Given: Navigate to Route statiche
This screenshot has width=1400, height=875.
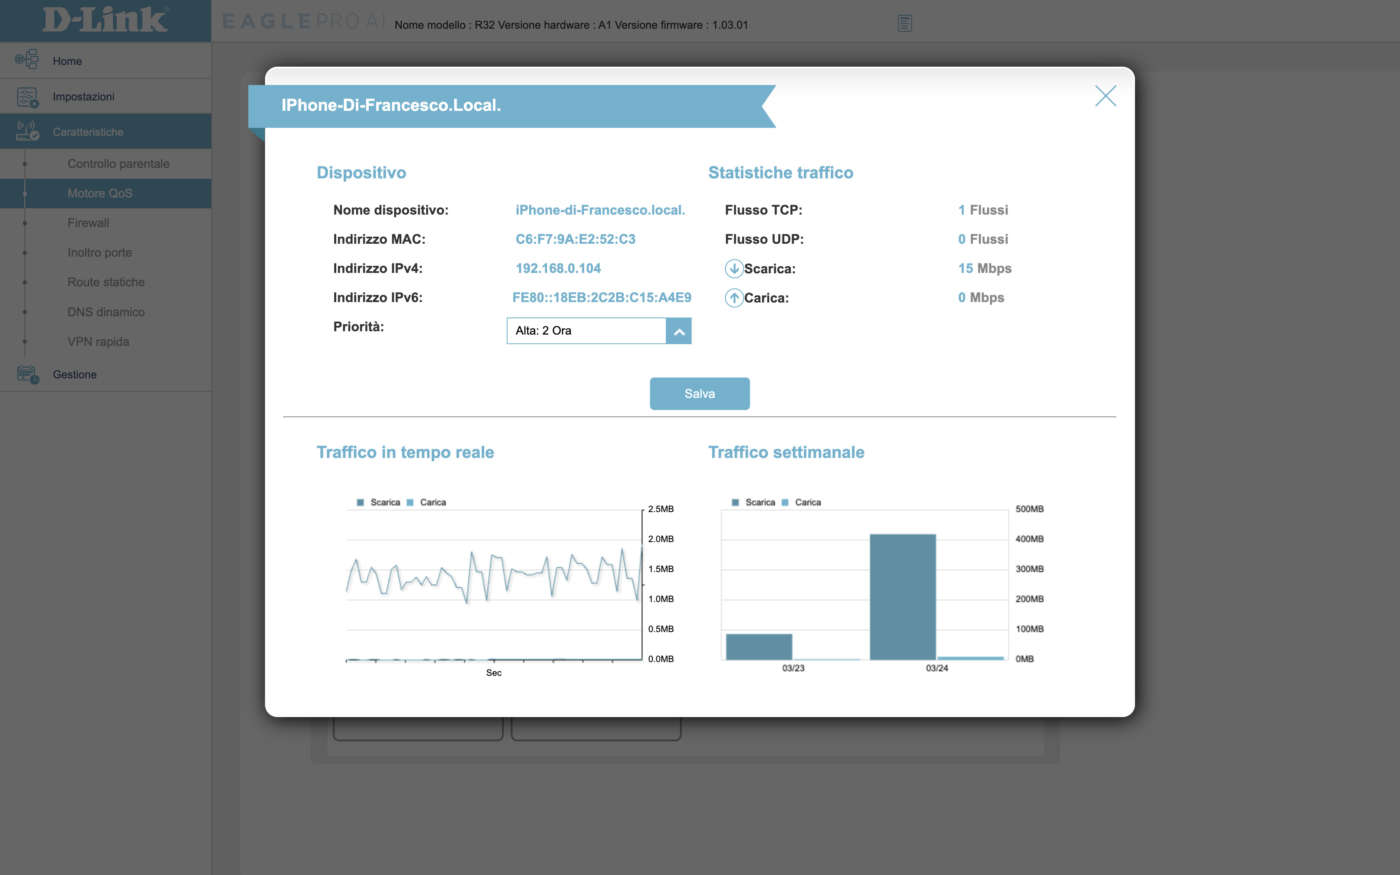Looking at the screenshot, I should coord(106,282).
